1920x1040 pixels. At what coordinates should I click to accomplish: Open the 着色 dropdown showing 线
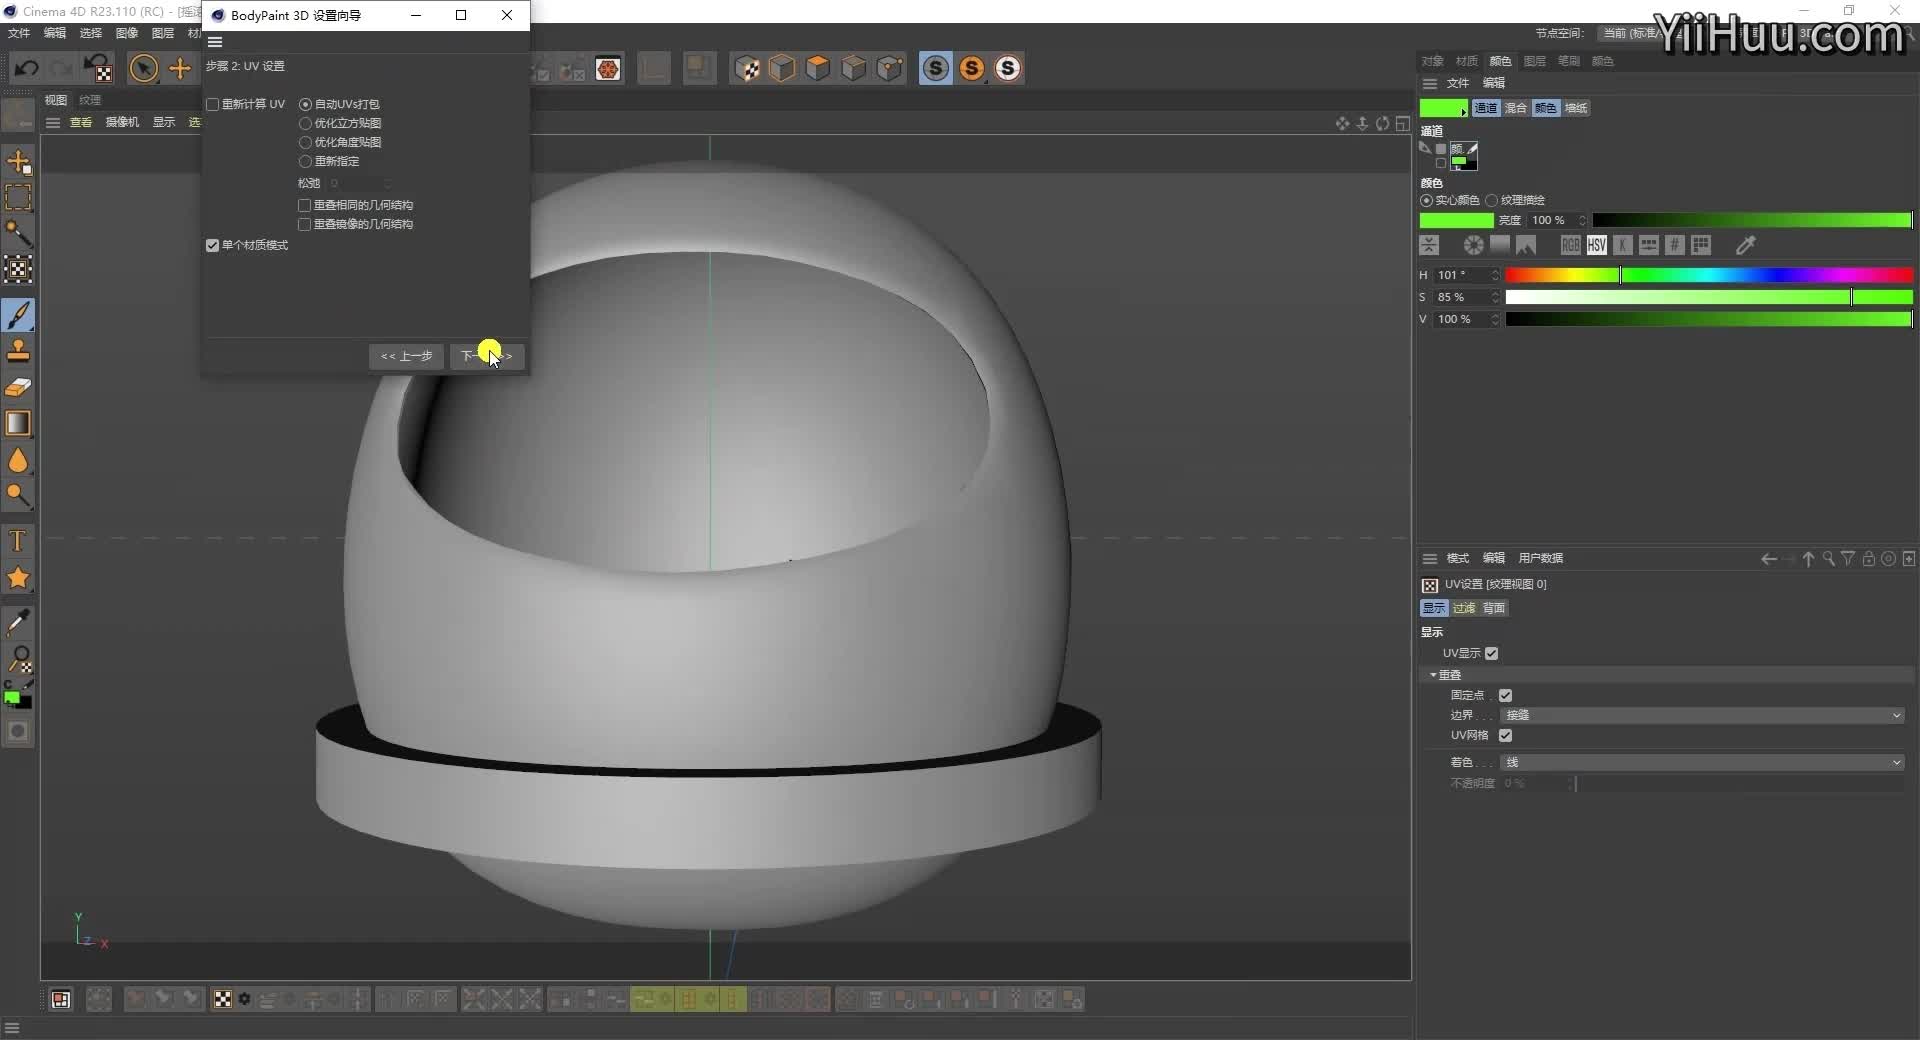(x=1703, y=762)
